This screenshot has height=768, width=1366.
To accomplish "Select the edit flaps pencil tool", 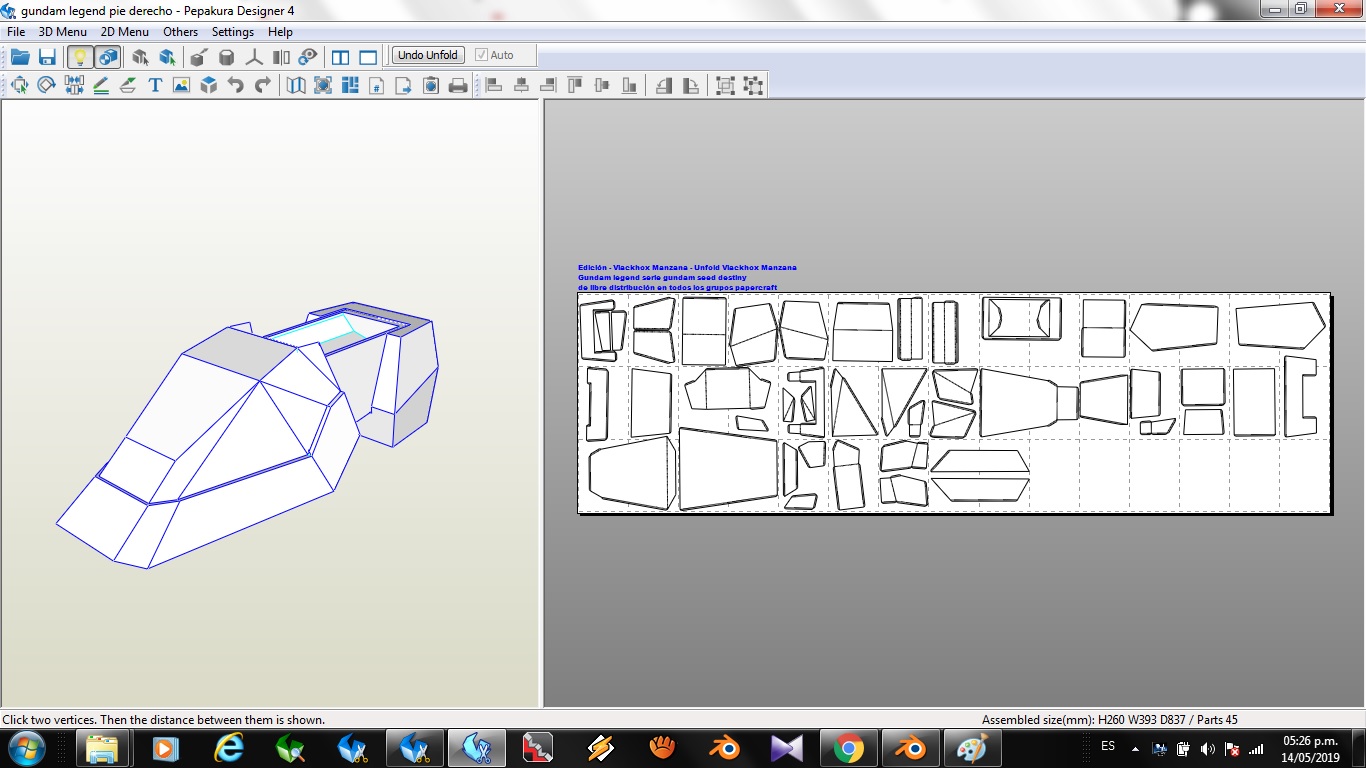I will coord(100,85).
